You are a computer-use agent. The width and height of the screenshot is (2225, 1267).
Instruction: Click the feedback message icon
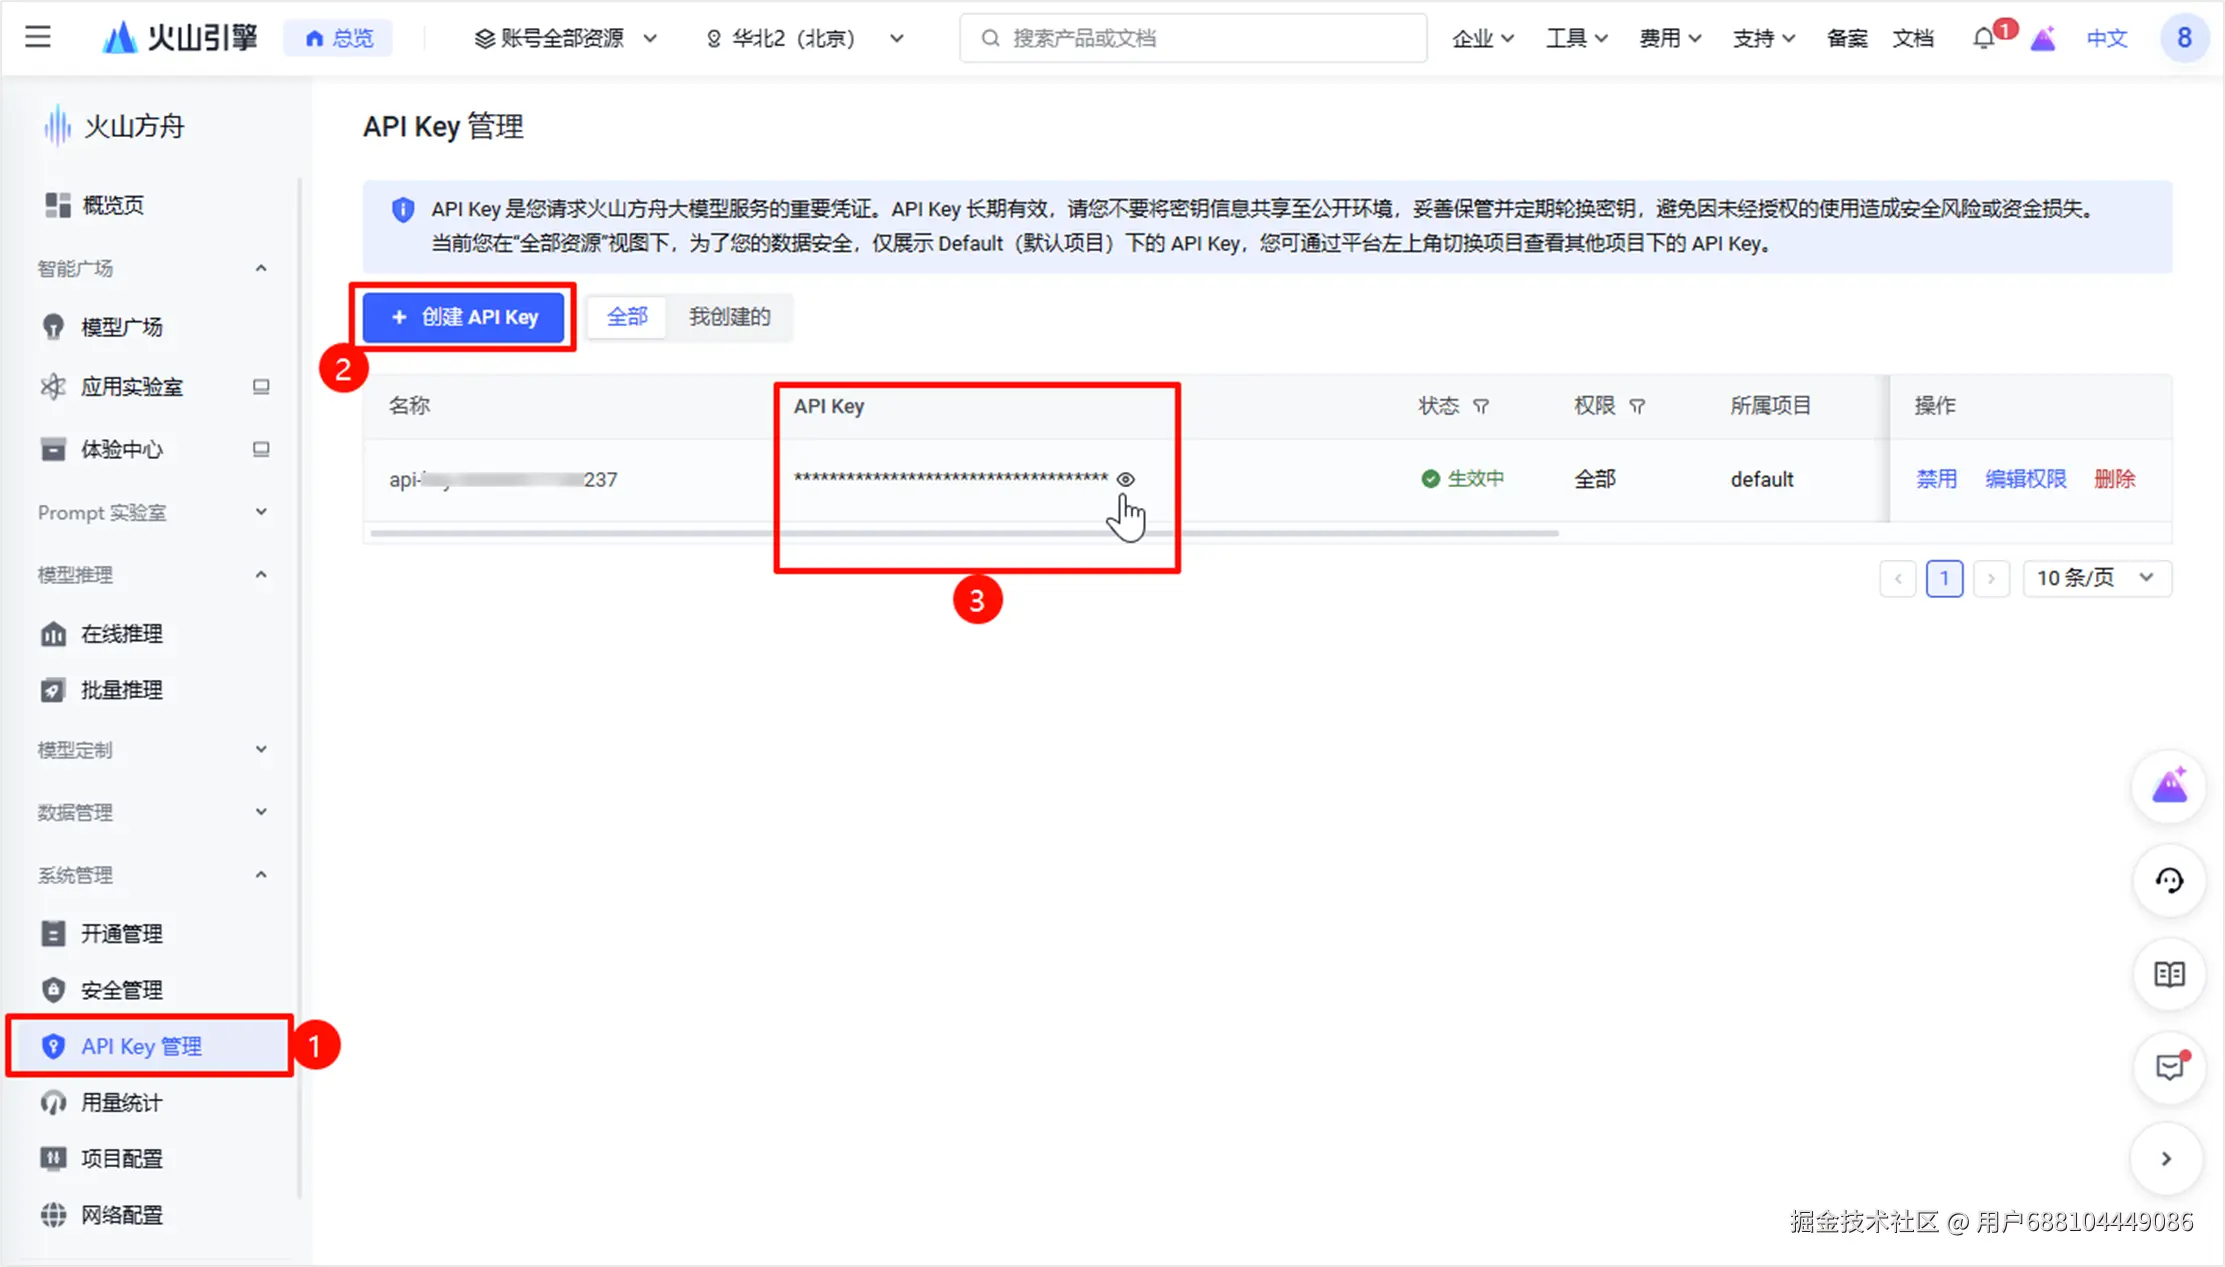pyautogui.click(x=2168, y=1067)
